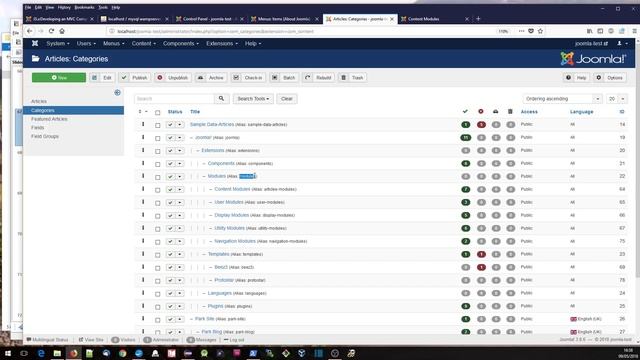The image size is (640, 360).
Task: Click the Chrome icon in the taskbar
Action: (122, 353)
